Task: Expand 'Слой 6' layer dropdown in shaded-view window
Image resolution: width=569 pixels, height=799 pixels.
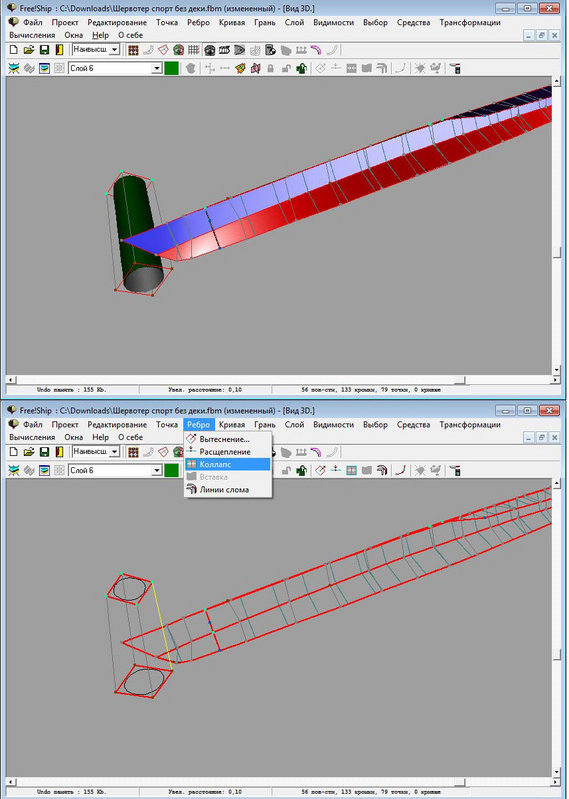Action: coord(157,68)
